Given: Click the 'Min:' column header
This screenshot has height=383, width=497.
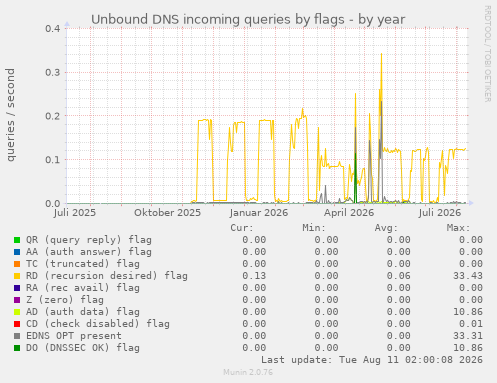Looking at the screenshot, I should (314, 228).
